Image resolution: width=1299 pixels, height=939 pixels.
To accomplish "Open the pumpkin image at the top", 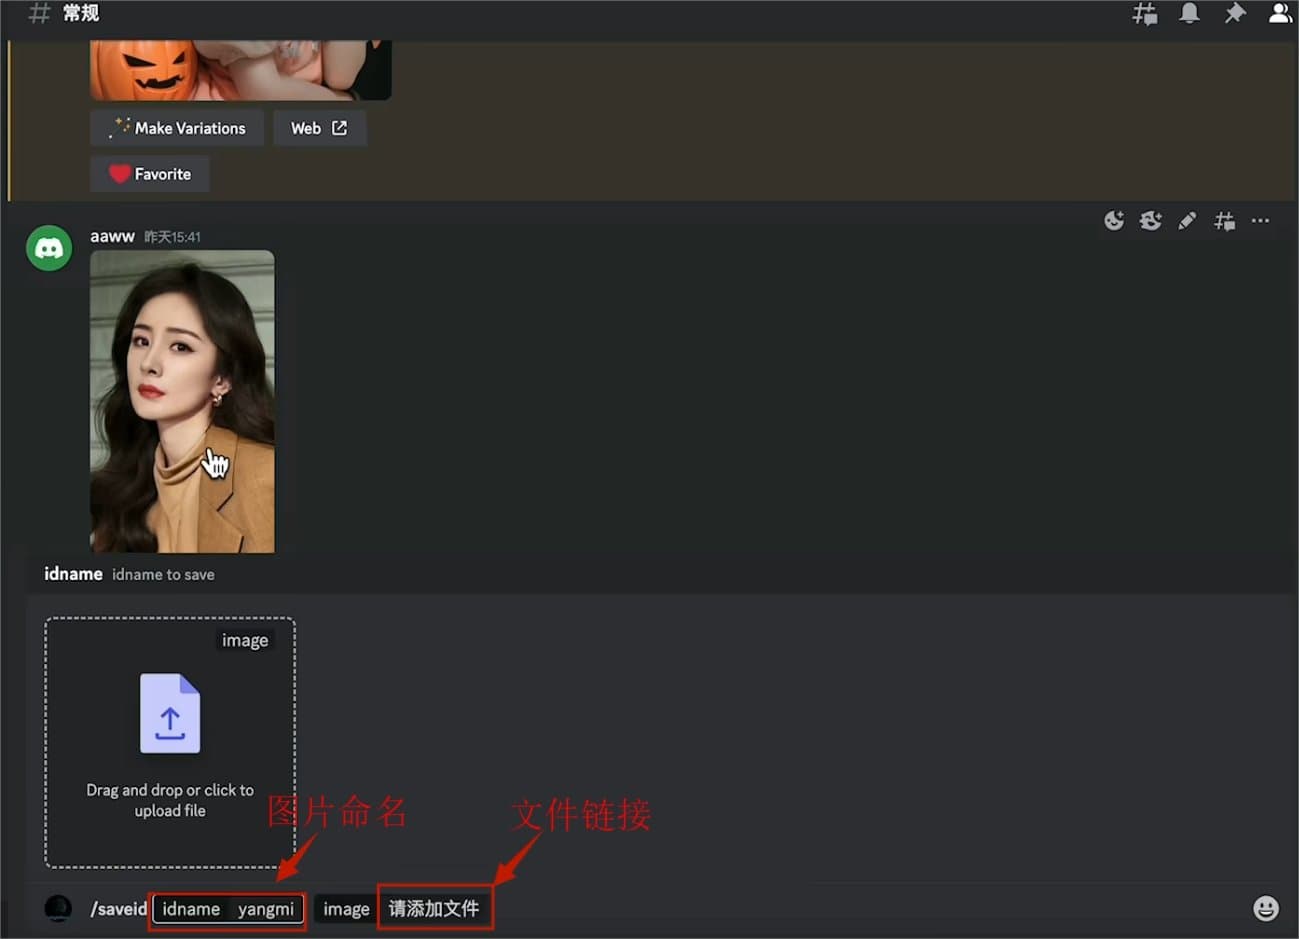I will coord(240,70).
